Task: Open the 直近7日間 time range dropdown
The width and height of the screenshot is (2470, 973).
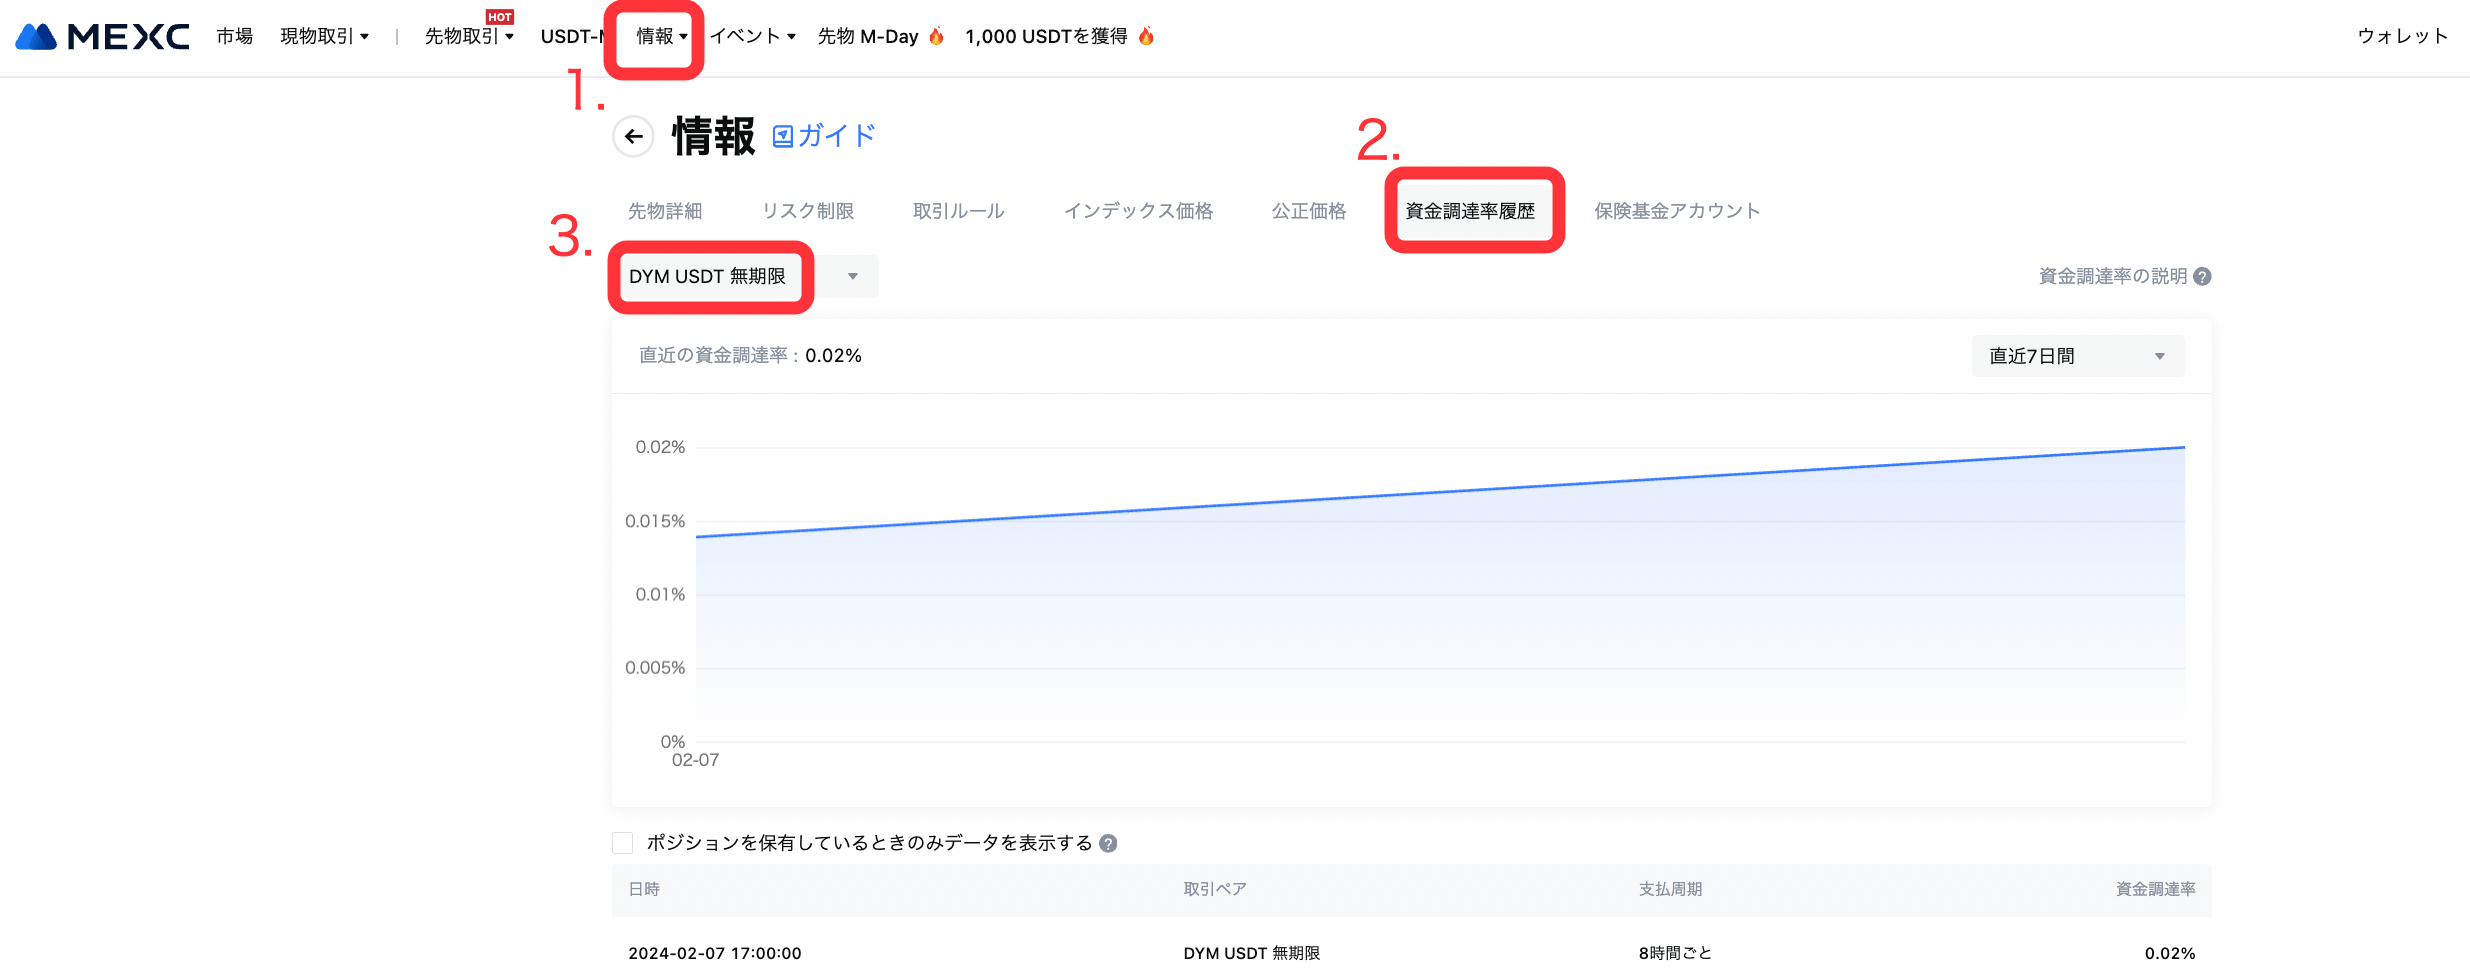Action: click(2077, 356)
